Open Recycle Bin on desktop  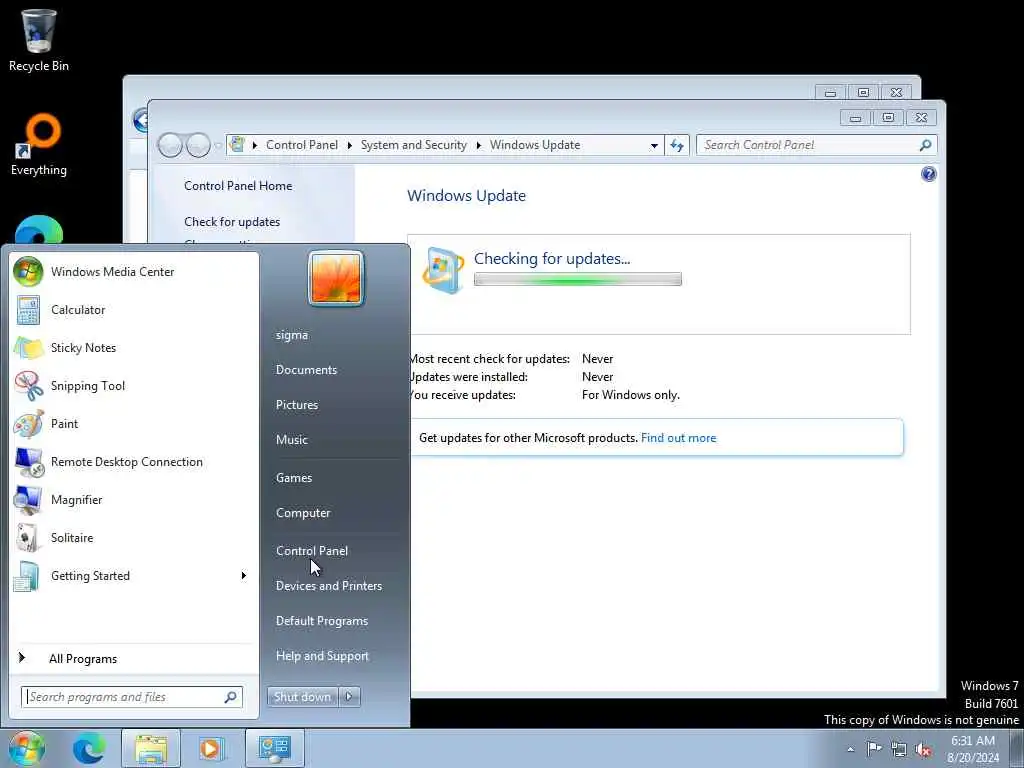pyautogui.click(x=39, y=40)
